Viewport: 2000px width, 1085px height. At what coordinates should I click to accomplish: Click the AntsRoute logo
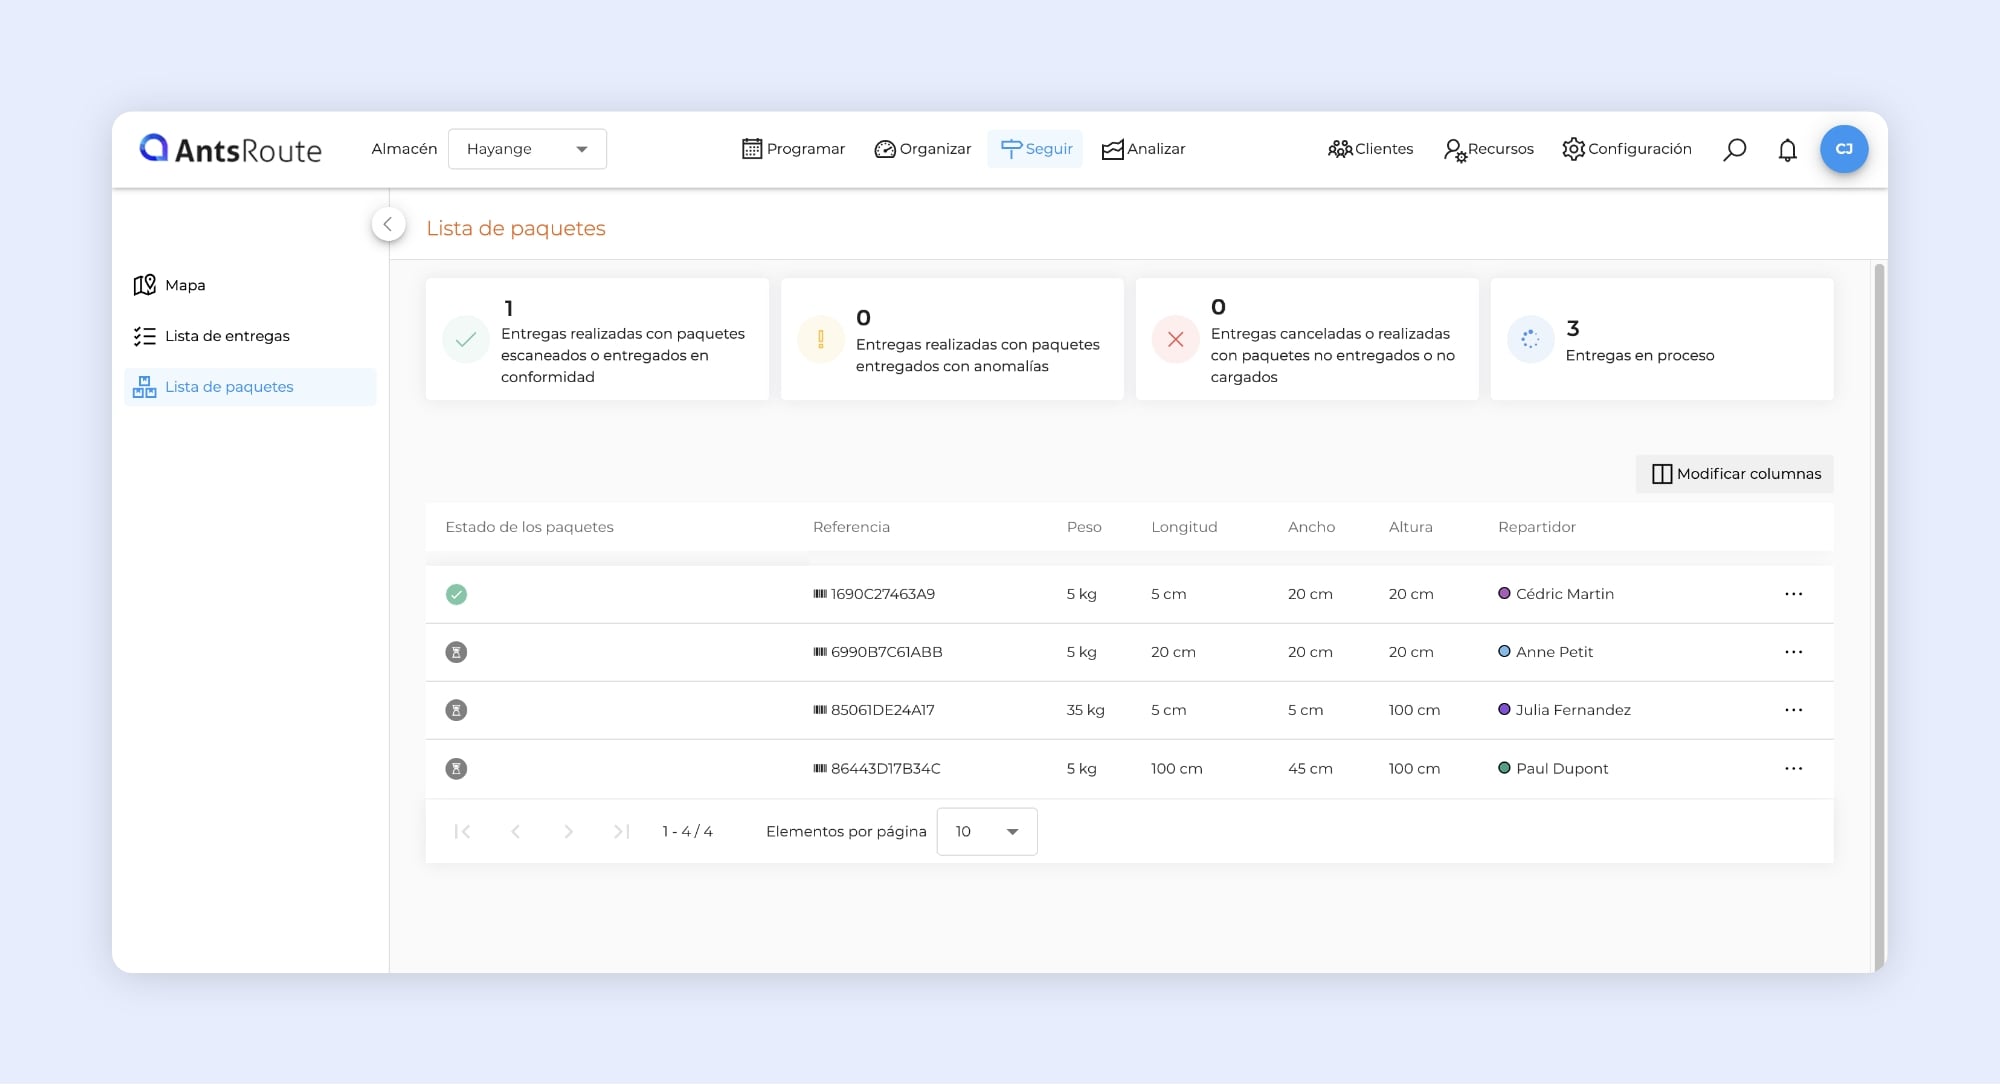pos(231,149)
